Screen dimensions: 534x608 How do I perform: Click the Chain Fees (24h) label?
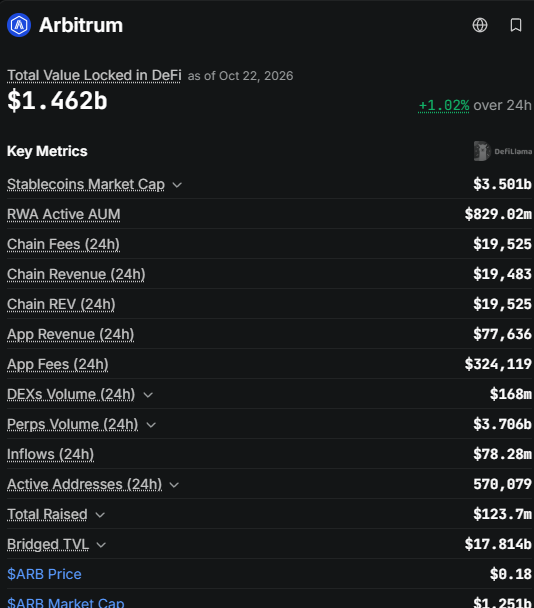[63, 244]
